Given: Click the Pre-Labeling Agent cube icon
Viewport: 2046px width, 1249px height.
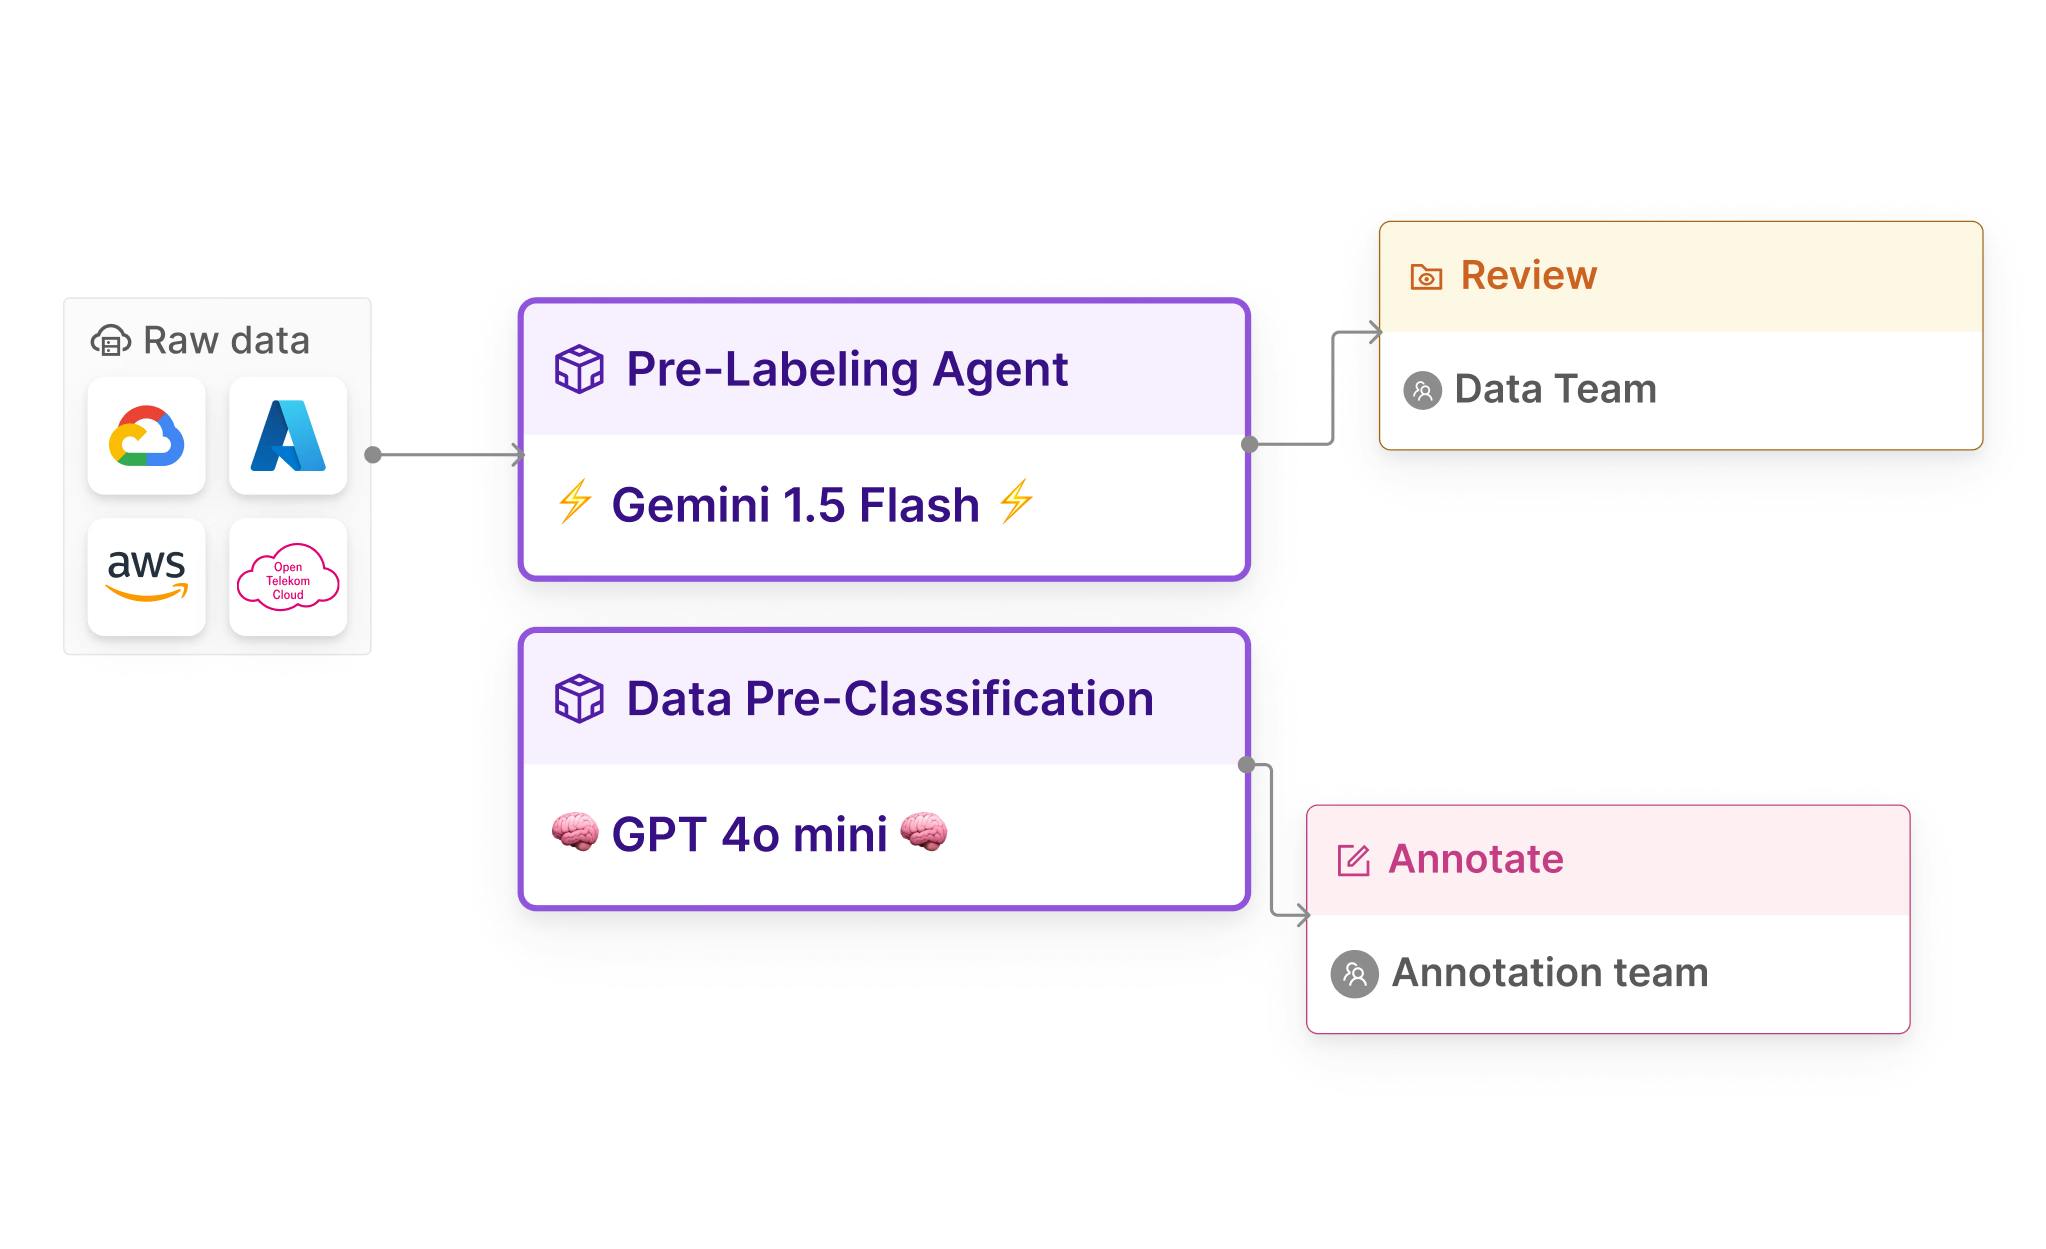Looking at the screenshot, I should pyautogui.click(x=579, y=369).
